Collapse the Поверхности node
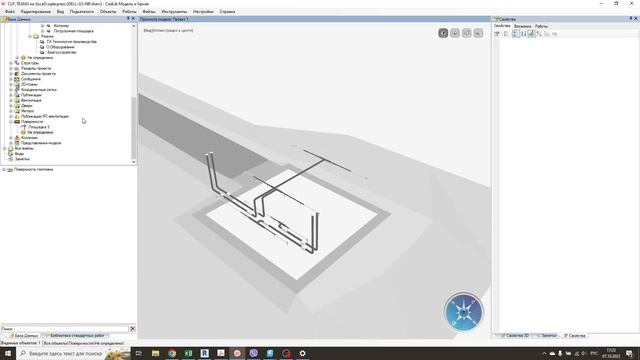 point(11,122)
